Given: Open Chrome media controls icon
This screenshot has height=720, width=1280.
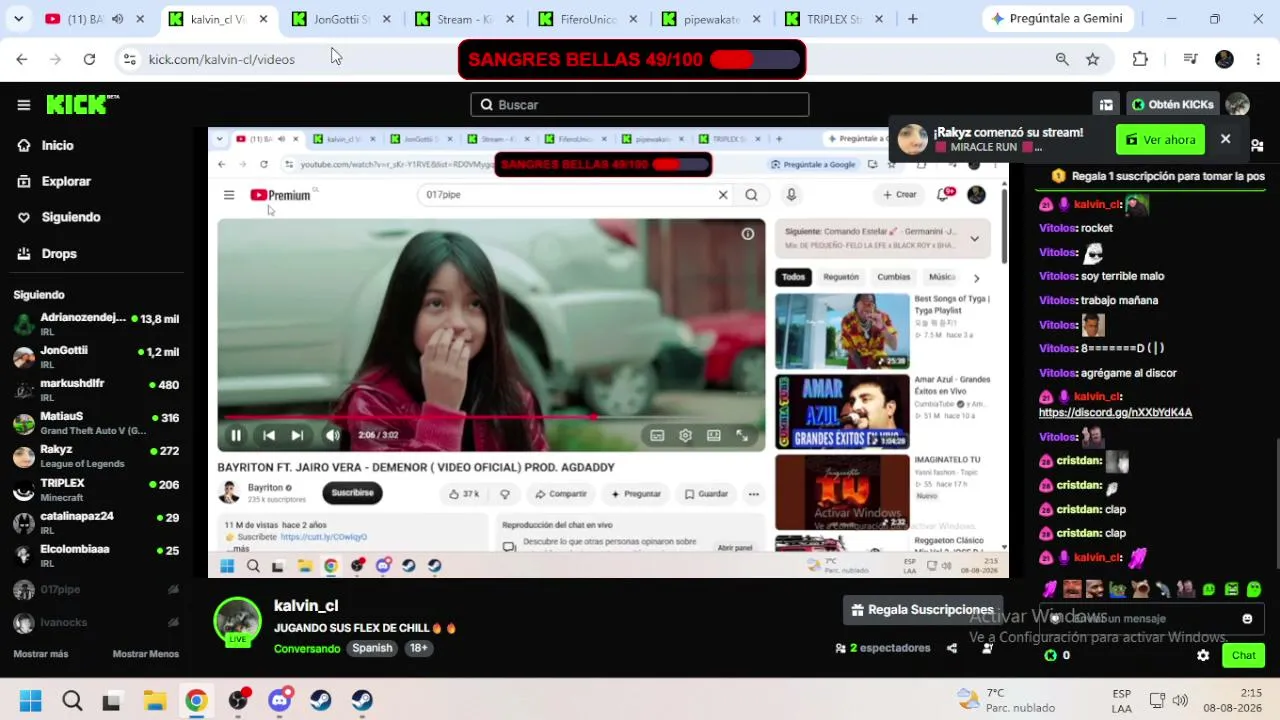Looking at the screenshot, I should coord(1190,59).
